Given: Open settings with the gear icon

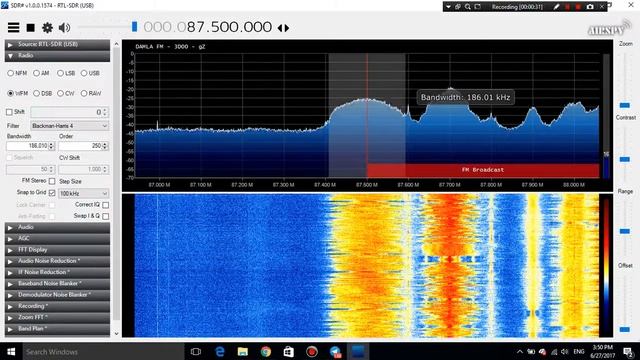Looking at the screenshot, I should [x=47, y=27].
